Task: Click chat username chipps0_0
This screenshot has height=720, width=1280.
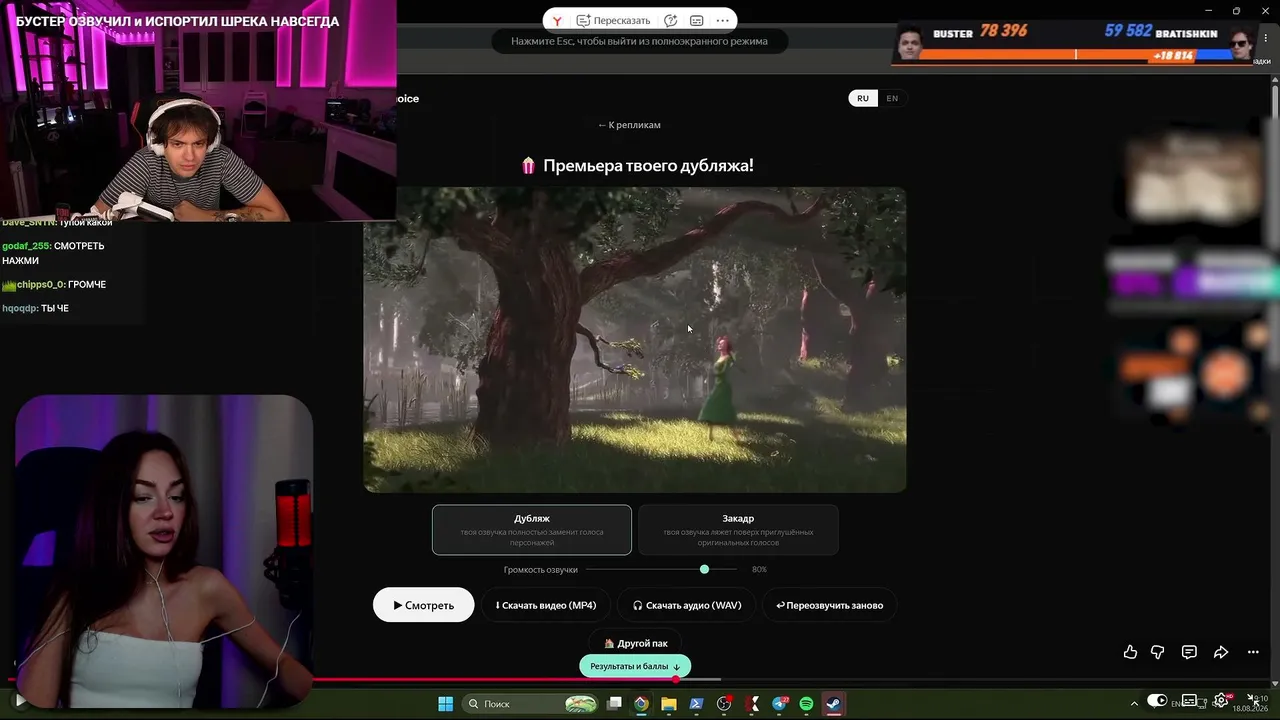Action: pos(40,285)
